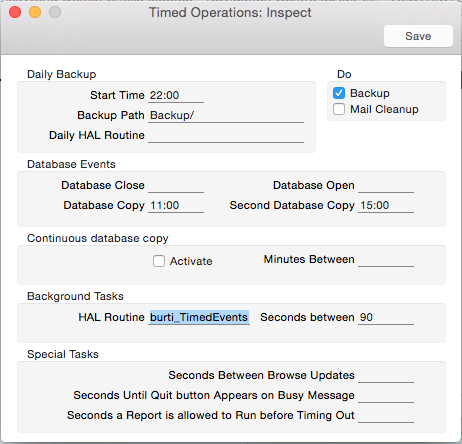Select the Backup Path field

[226, 115]
